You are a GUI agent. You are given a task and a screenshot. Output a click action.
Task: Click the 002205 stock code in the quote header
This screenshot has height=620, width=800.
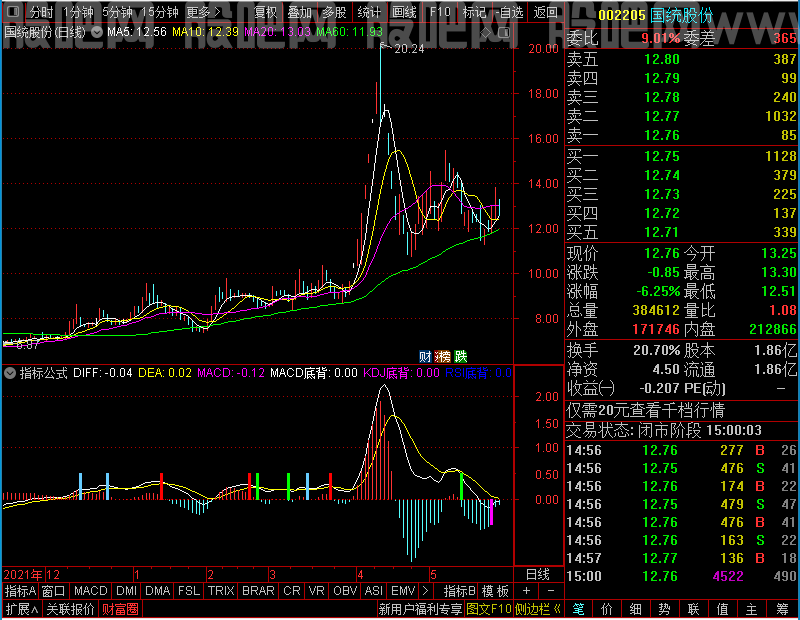[x=622, y=16]
